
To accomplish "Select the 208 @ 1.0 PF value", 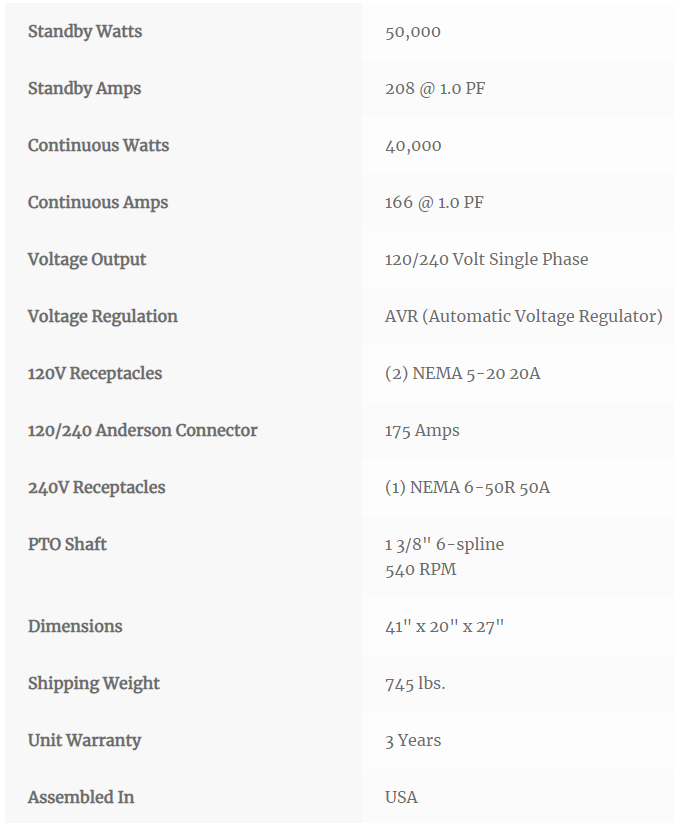I will [435, 89].
